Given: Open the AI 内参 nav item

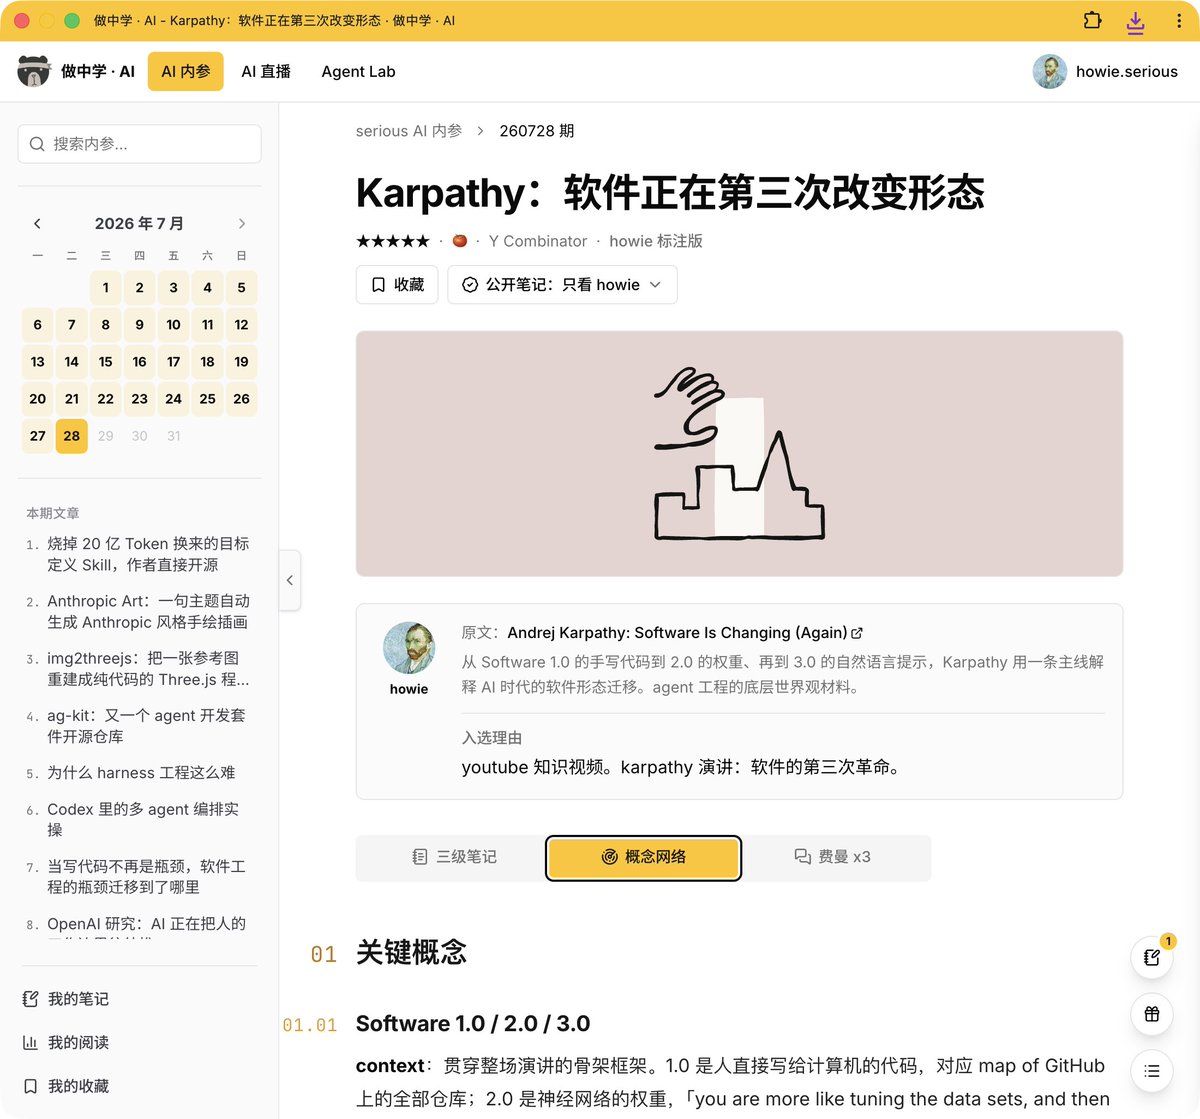Looking at the screenshot, I should (x=186, y=71).
